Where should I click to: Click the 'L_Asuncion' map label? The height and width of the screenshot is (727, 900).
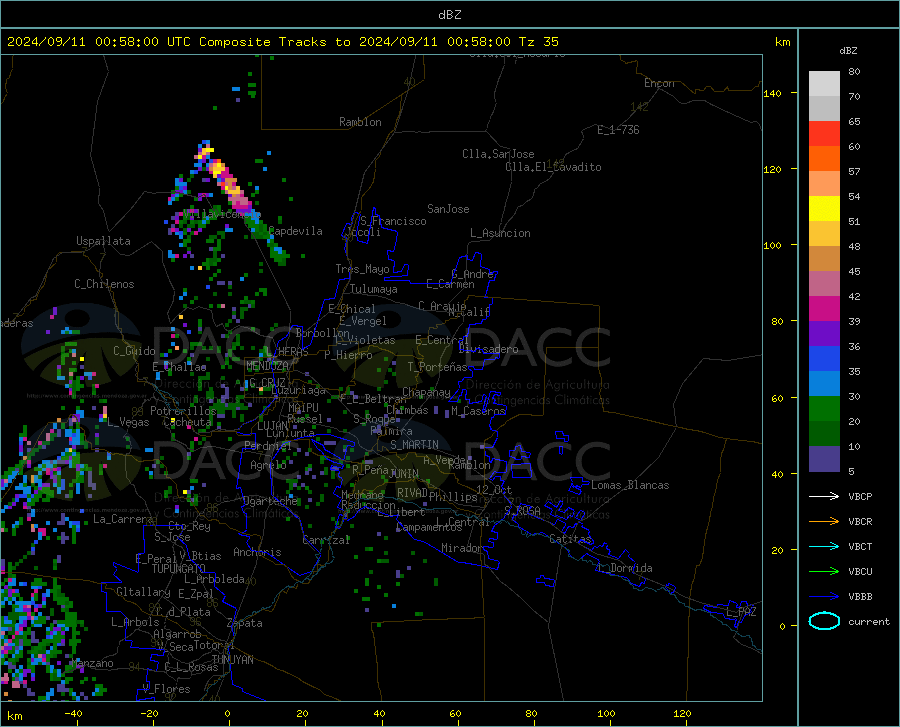[500, 233]
